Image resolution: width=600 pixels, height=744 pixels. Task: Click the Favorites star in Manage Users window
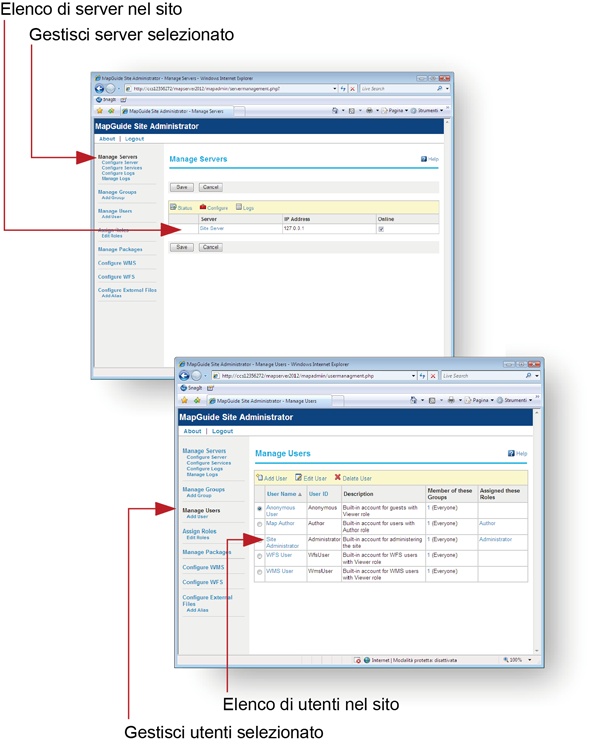pos(185,400)
